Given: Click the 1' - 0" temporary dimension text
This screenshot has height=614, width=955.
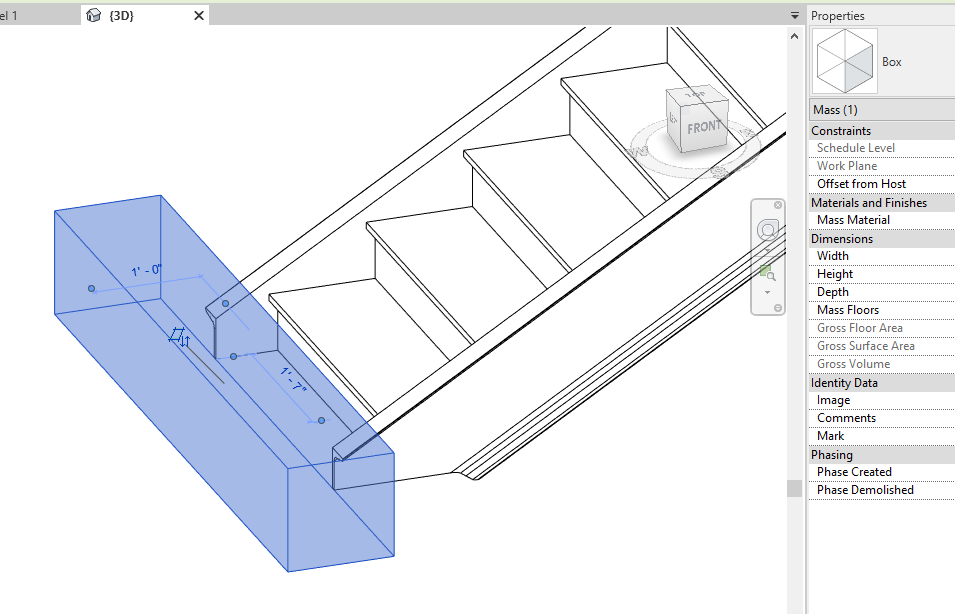Looking at the screenshot, I should pos(147,270).
